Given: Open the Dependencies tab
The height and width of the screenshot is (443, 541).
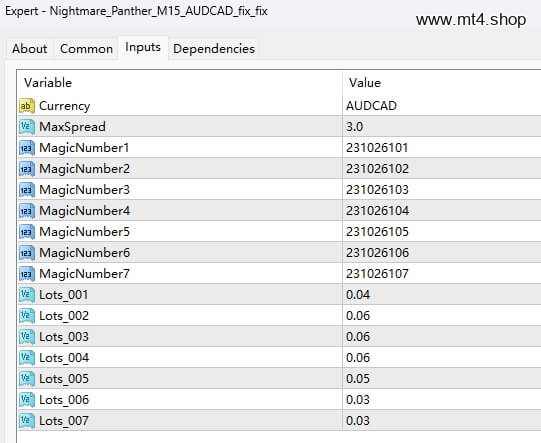Looking at the screenshot, I should 214,49.
